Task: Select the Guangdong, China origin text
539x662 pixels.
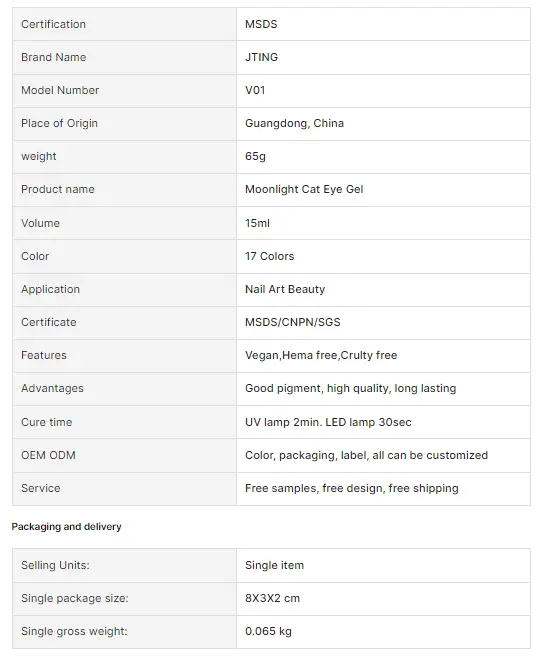Action: [x=294, y=123]
